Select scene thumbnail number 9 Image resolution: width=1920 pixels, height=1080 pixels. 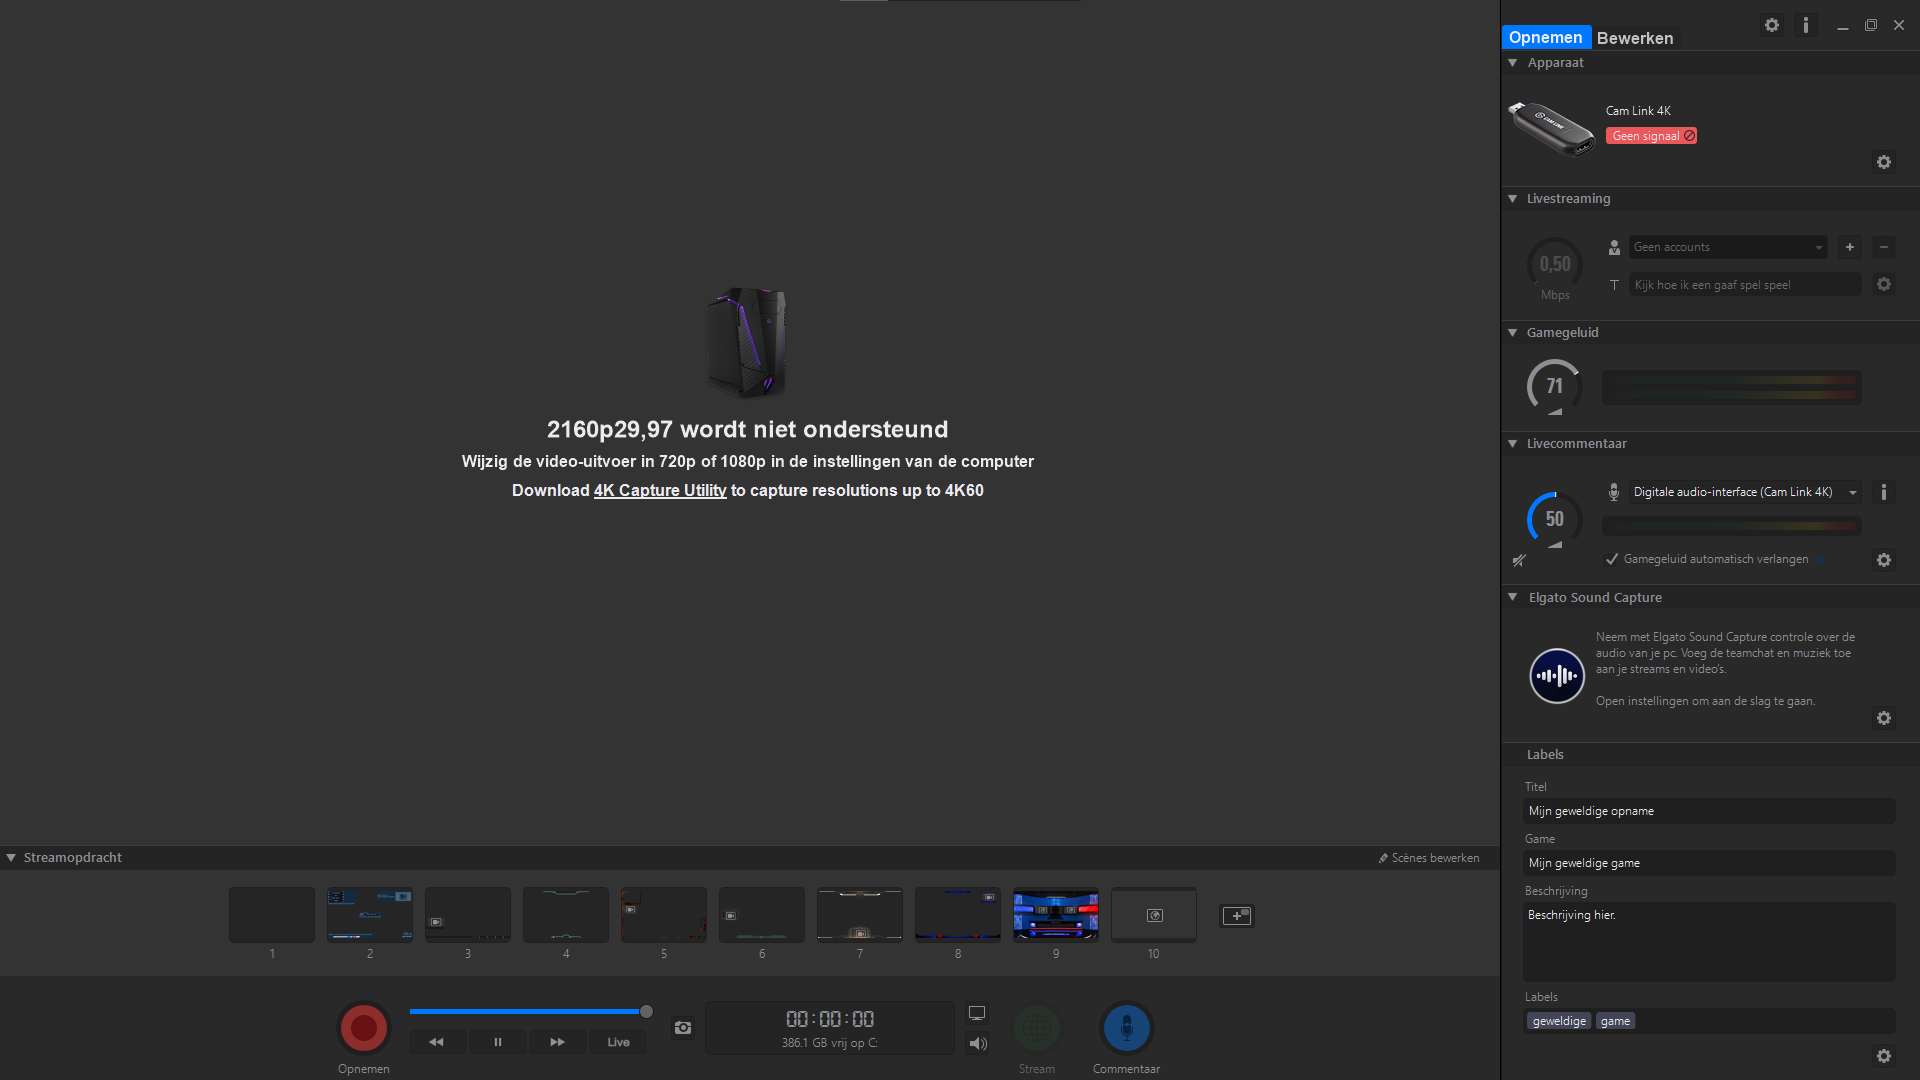(x=1055, y=915)
